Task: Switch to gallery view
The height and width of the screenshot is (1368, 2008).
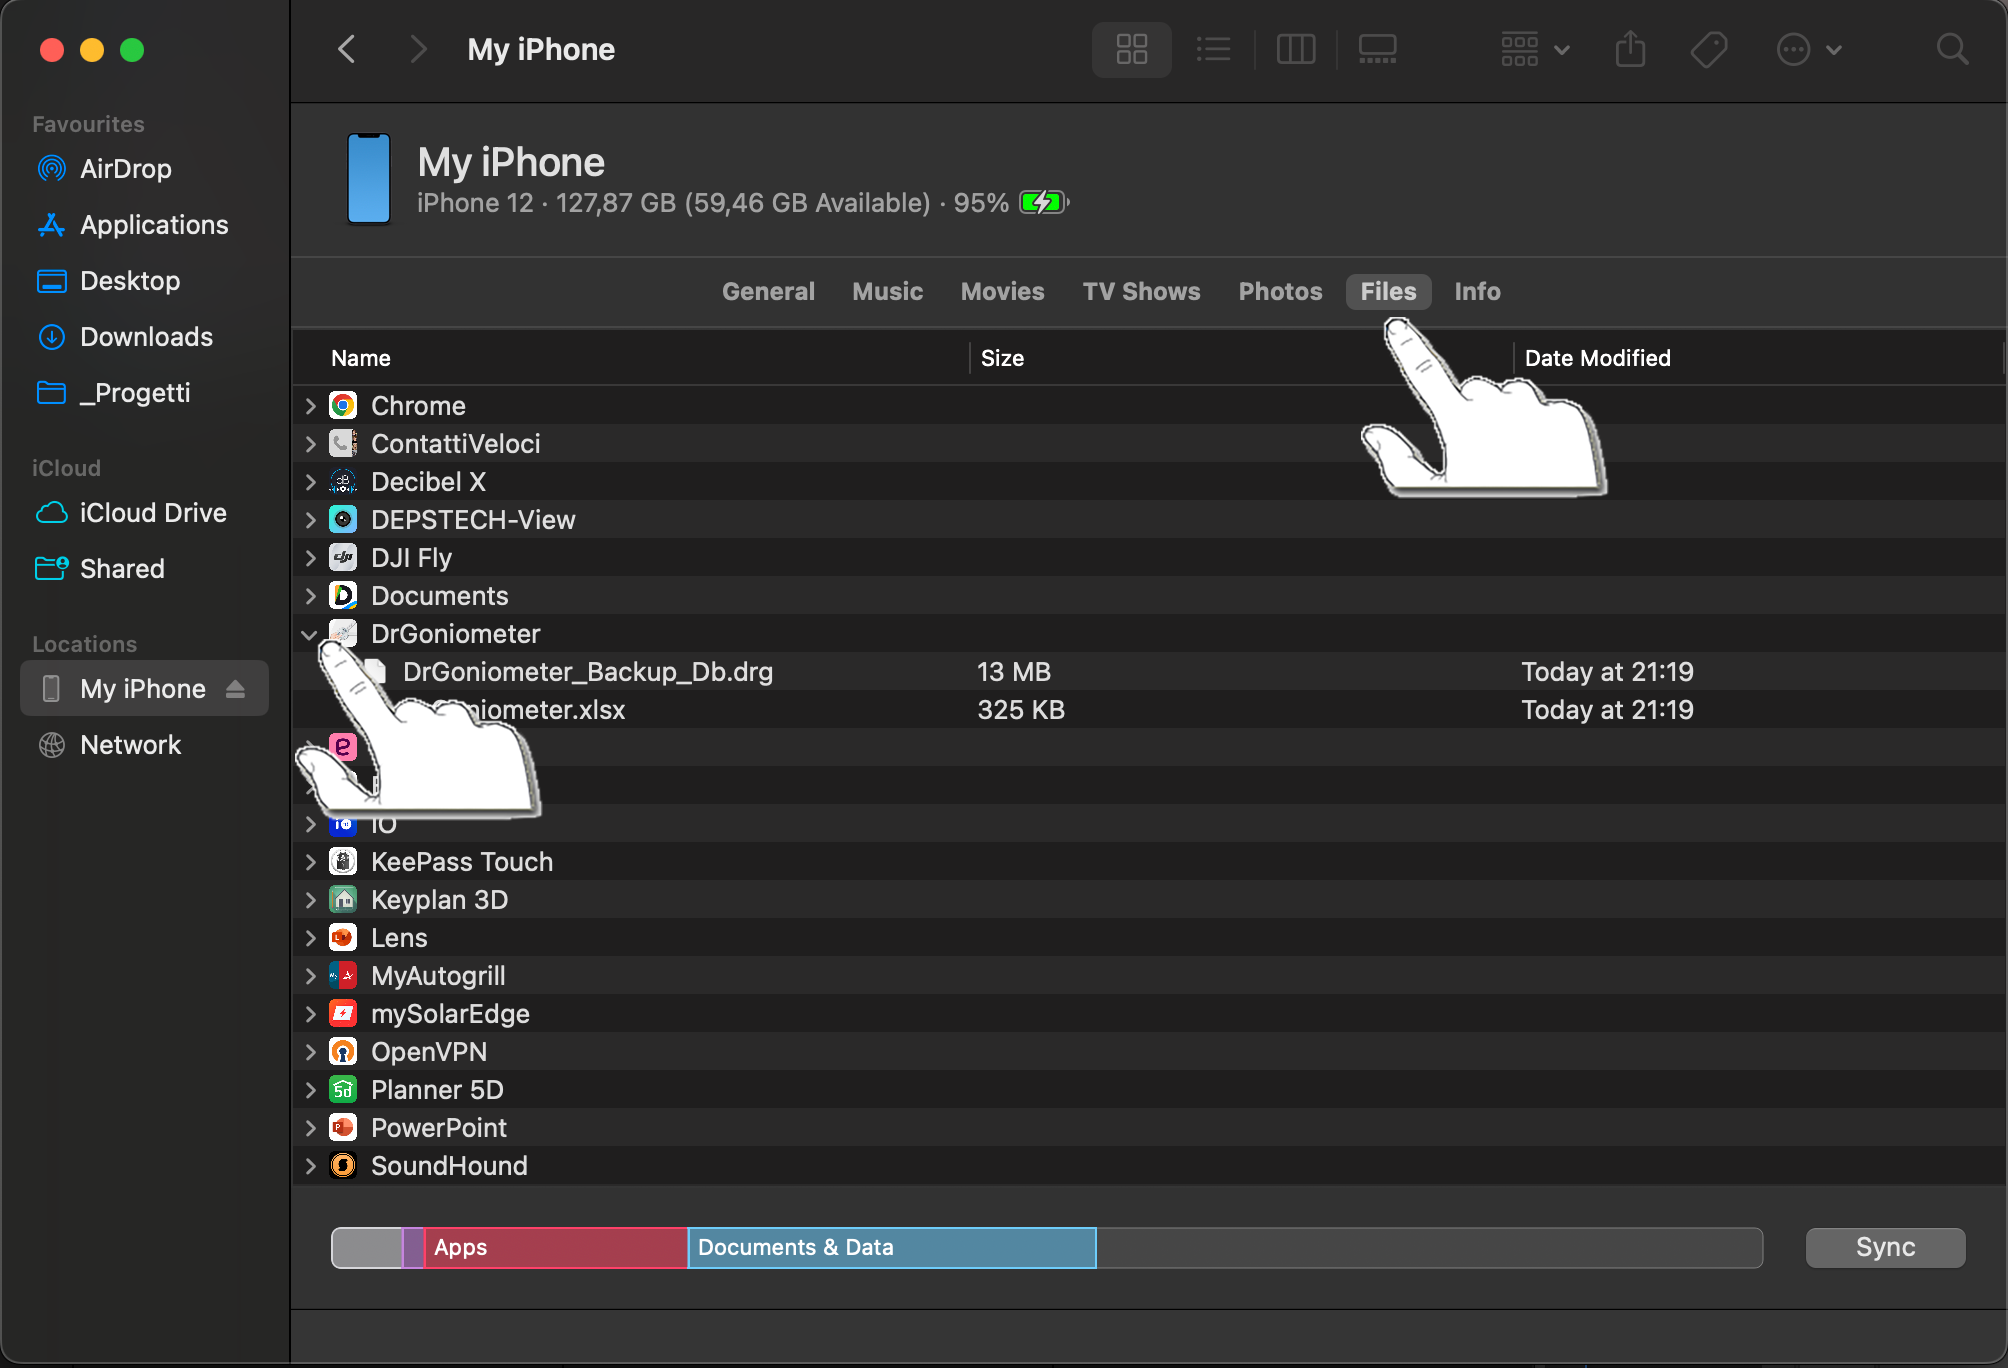Action: pyautogui.click(x=1377, y=49)
